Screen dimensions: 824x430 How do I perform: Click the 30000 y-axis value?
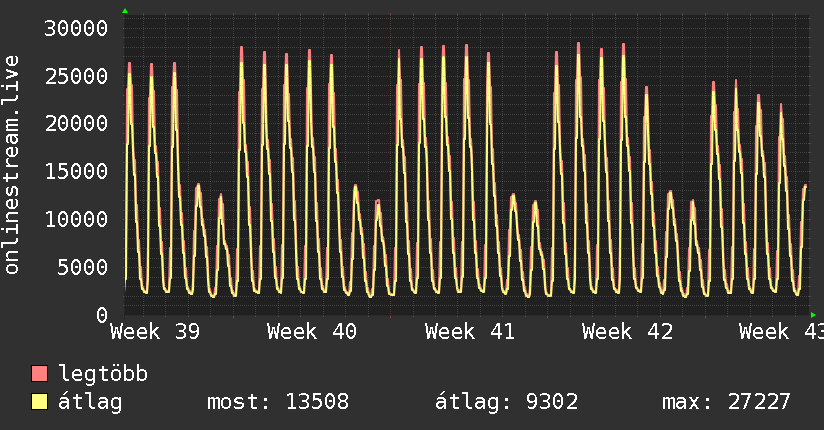(76, 28)
